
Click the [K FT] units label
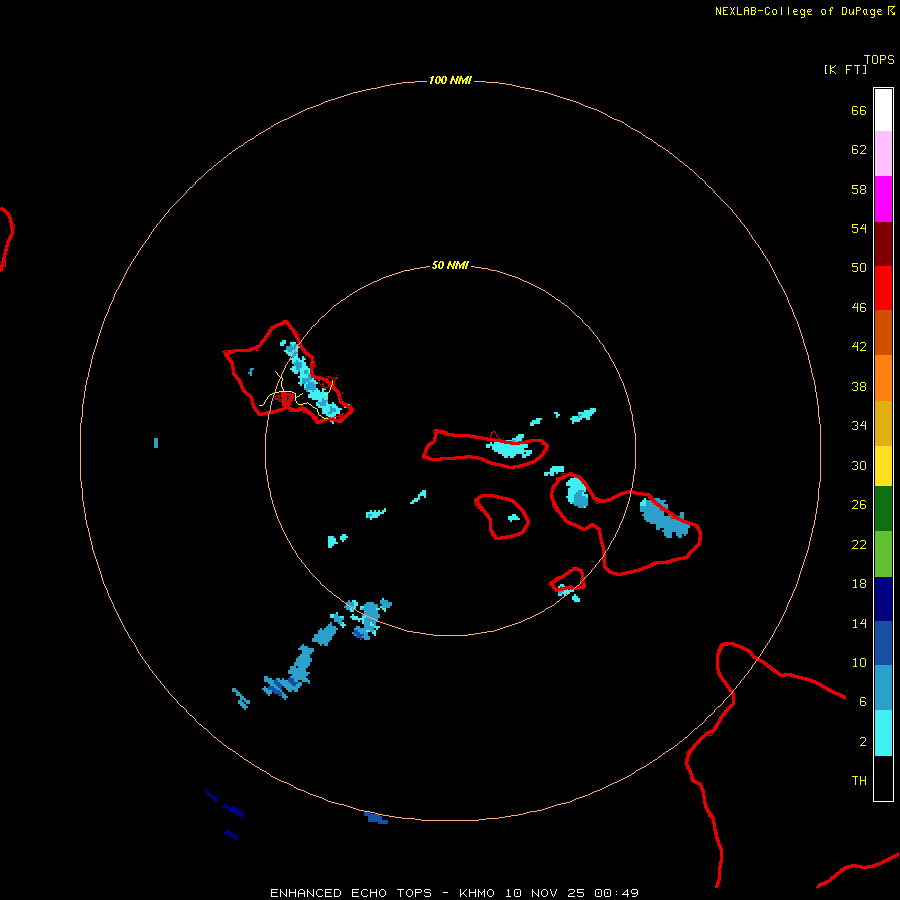845,69
